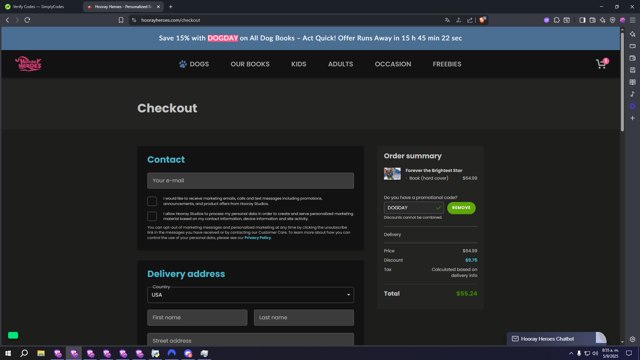Open a new browser tab

pos(171,7)
